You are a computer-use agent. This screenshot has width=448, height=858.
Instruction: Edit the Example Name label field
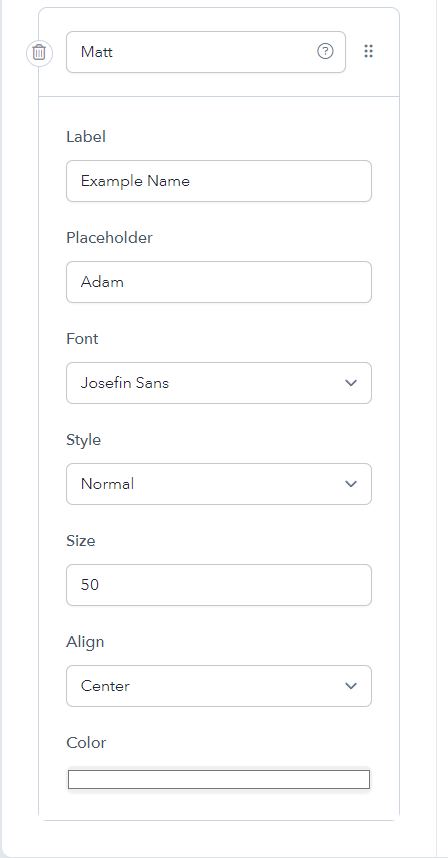coord(219,181)
